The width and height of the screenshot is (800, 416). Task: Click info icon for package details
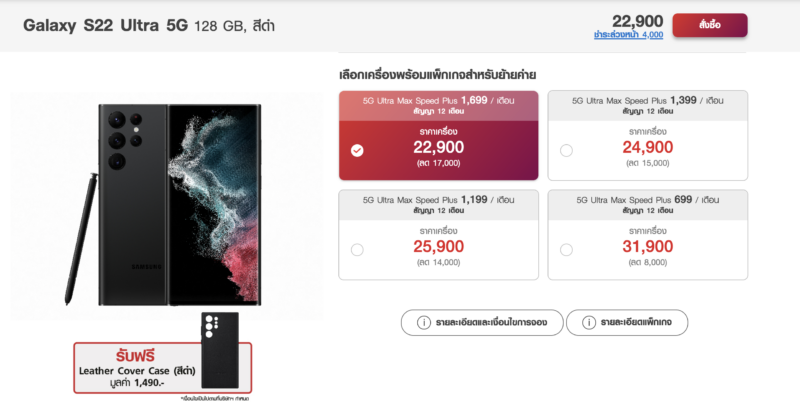[589, 323]
